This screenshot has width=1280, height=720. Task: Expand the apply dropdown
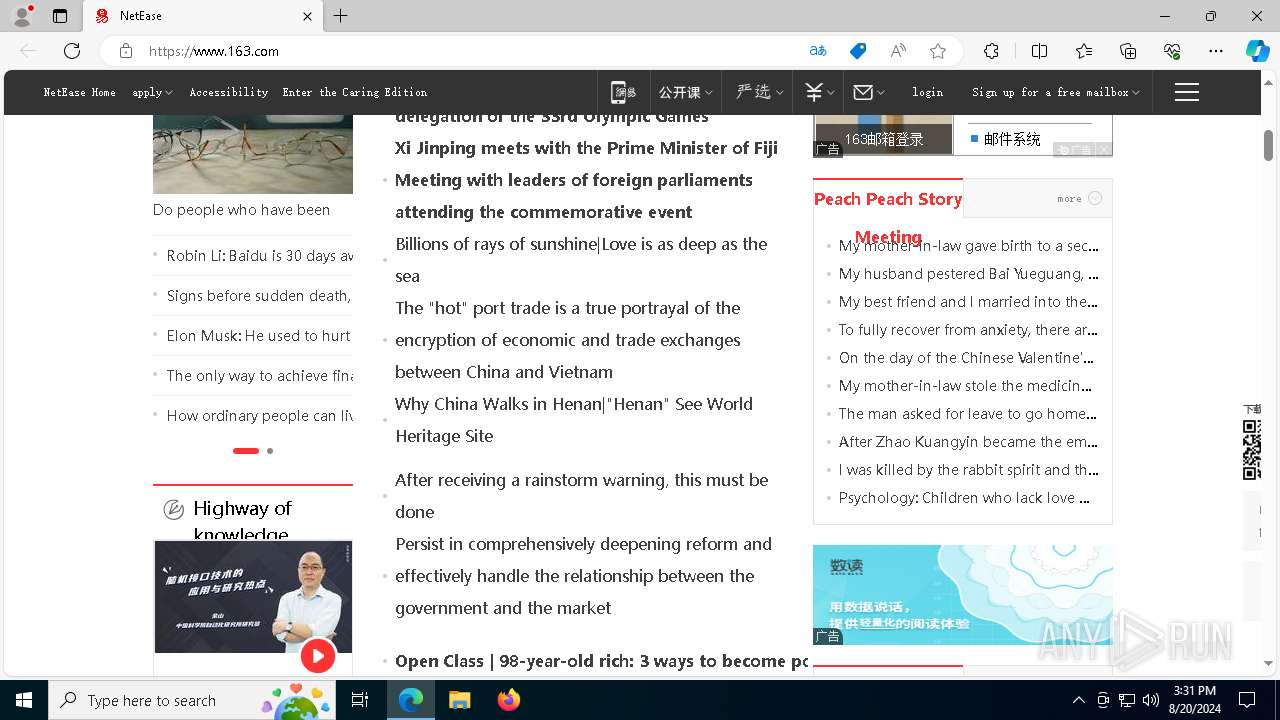coord(152,92)
